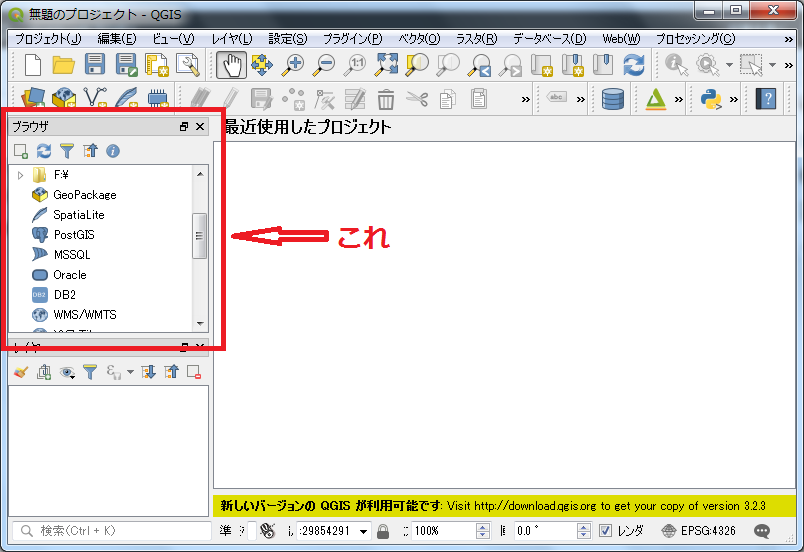Open the scale dropdown in status bar
Screen dimensions: 804x552
(364, 531)
